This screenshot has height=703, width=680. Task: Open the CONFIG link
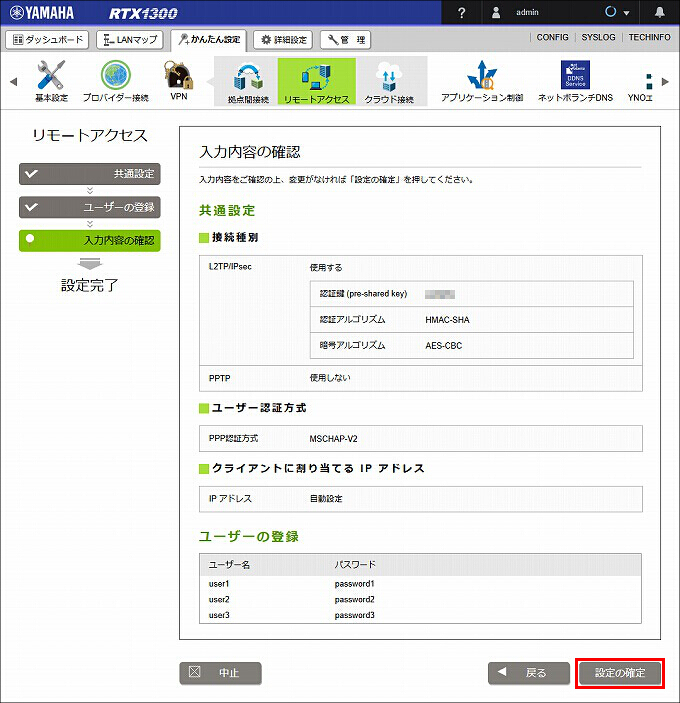(x=552, y=37)
